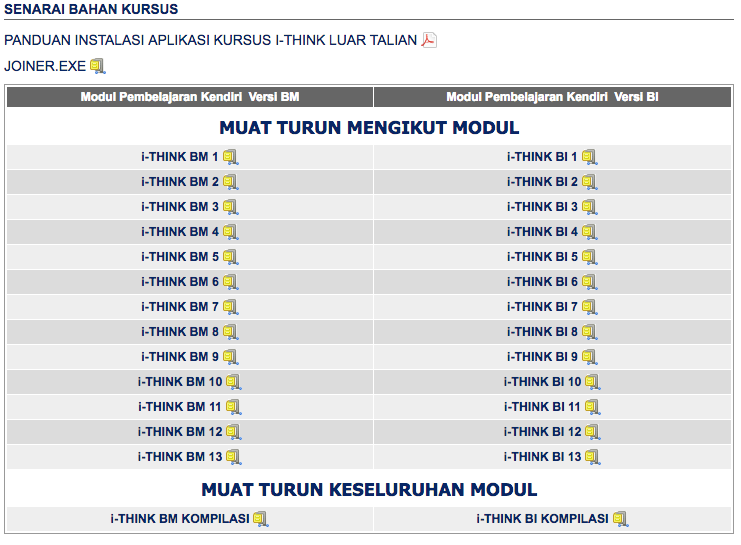This screenshot has height=545, width=741.
Task: Click zip icon next to i-THINK BI 7
Action: tap(590, 307)
